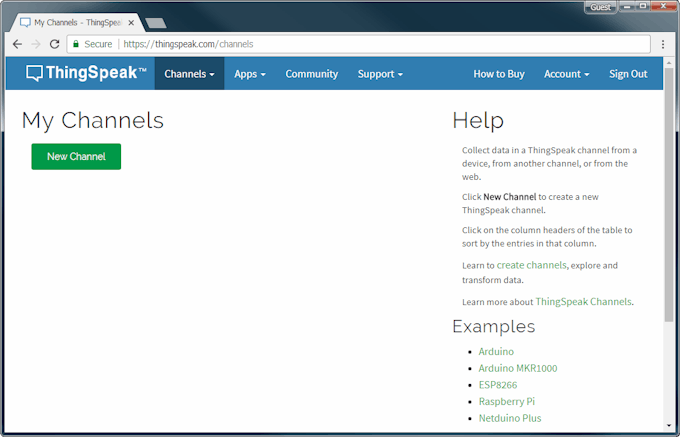680x437 pixels.
Task: Click the My Channels heading
Action: coord(93,121)
